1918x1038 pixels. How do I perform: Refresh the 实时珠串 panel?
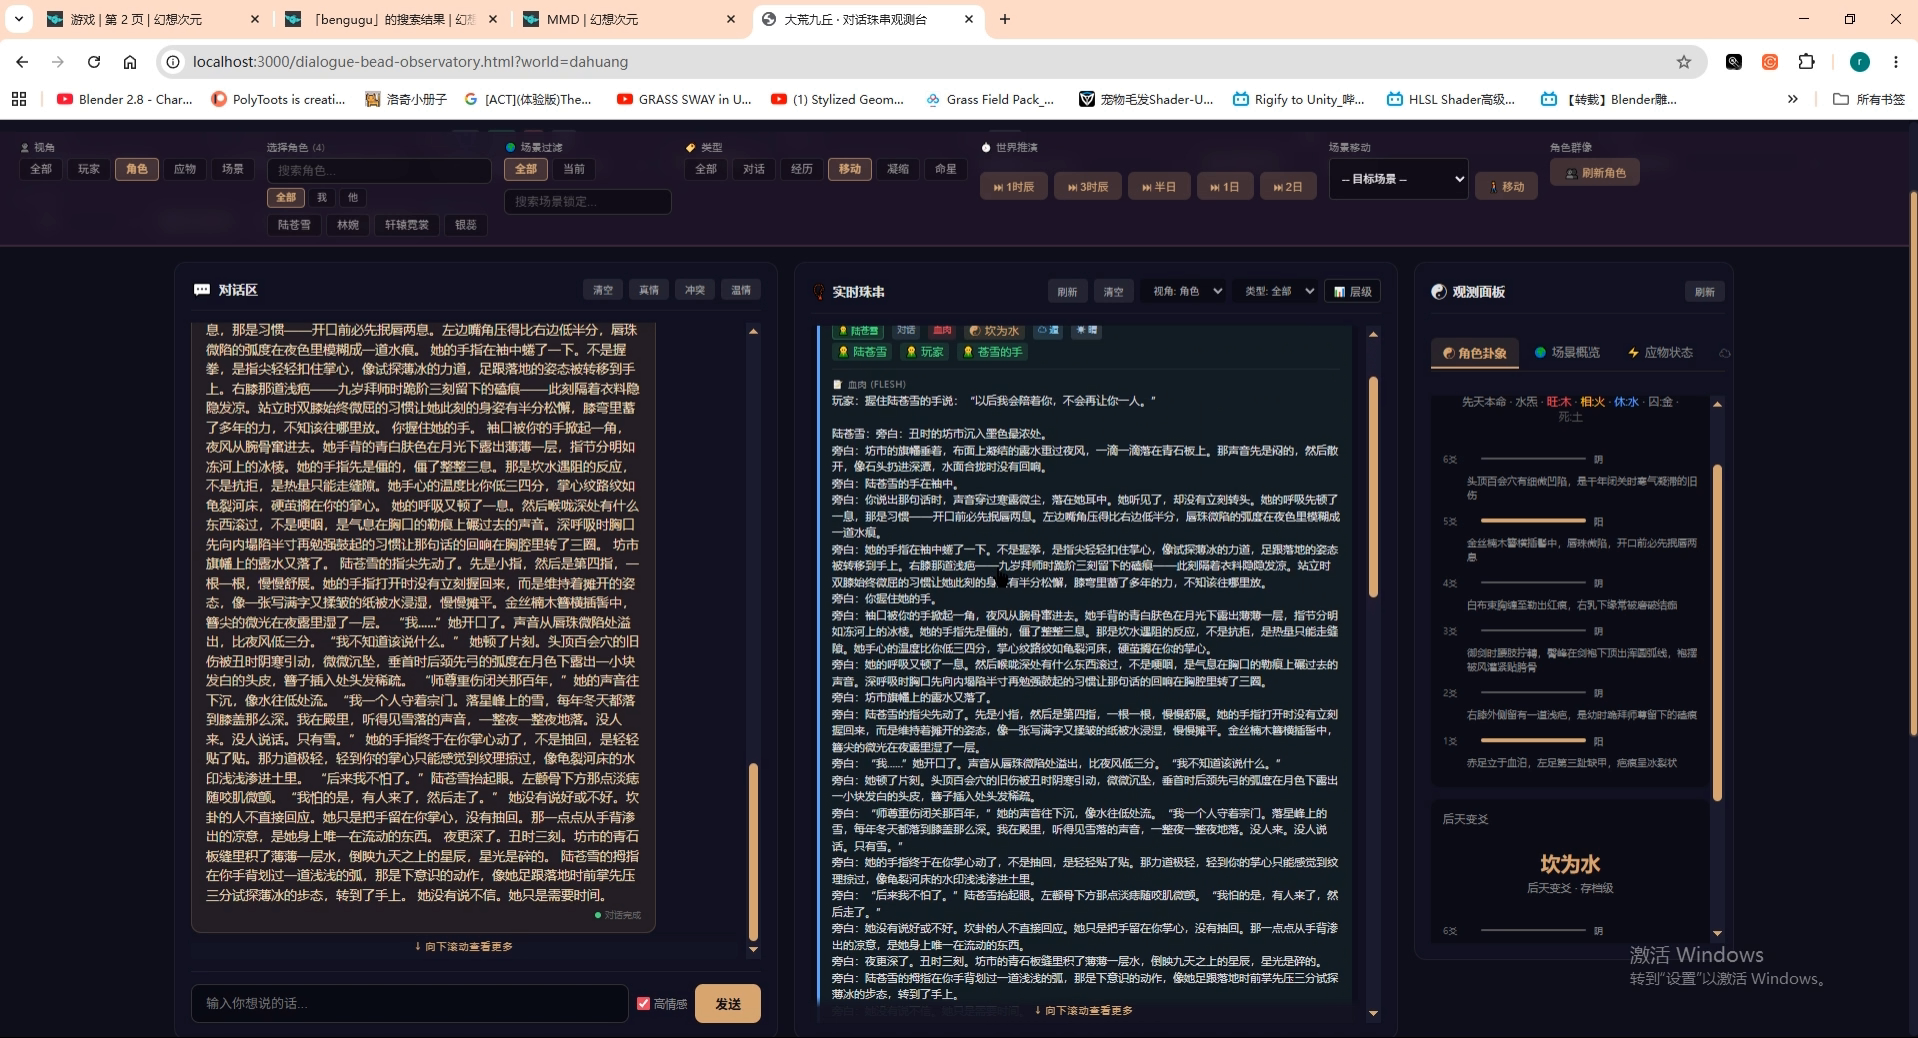pyautogui.click(x=1067, y=292)
